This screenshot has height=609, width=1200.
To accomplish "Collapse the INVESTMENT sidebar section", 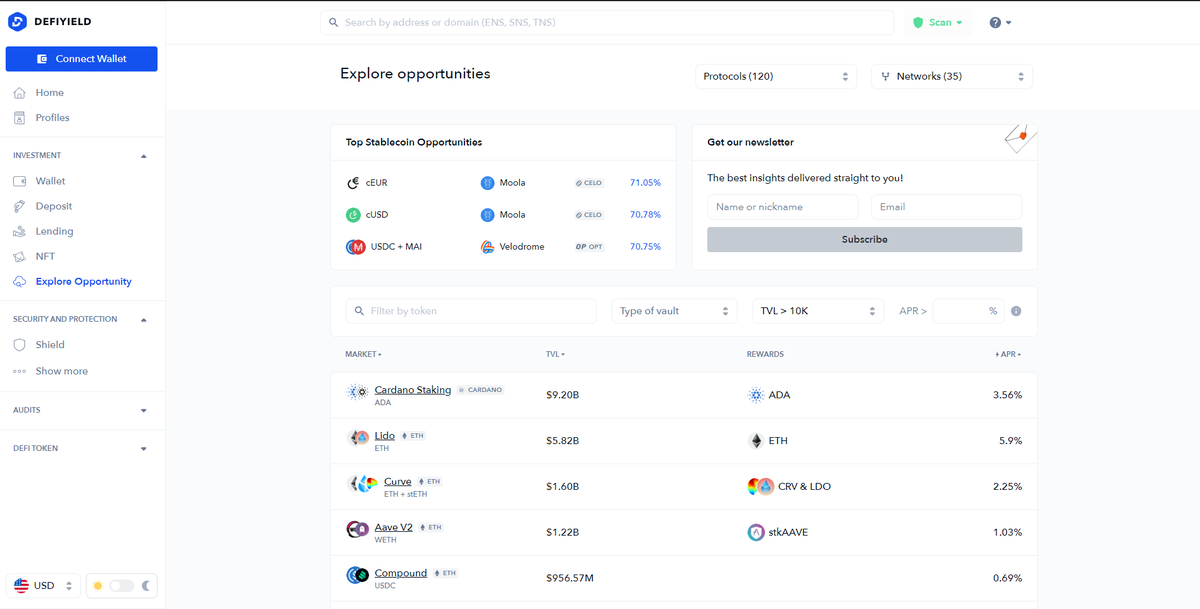I will (x=143, y=156).
